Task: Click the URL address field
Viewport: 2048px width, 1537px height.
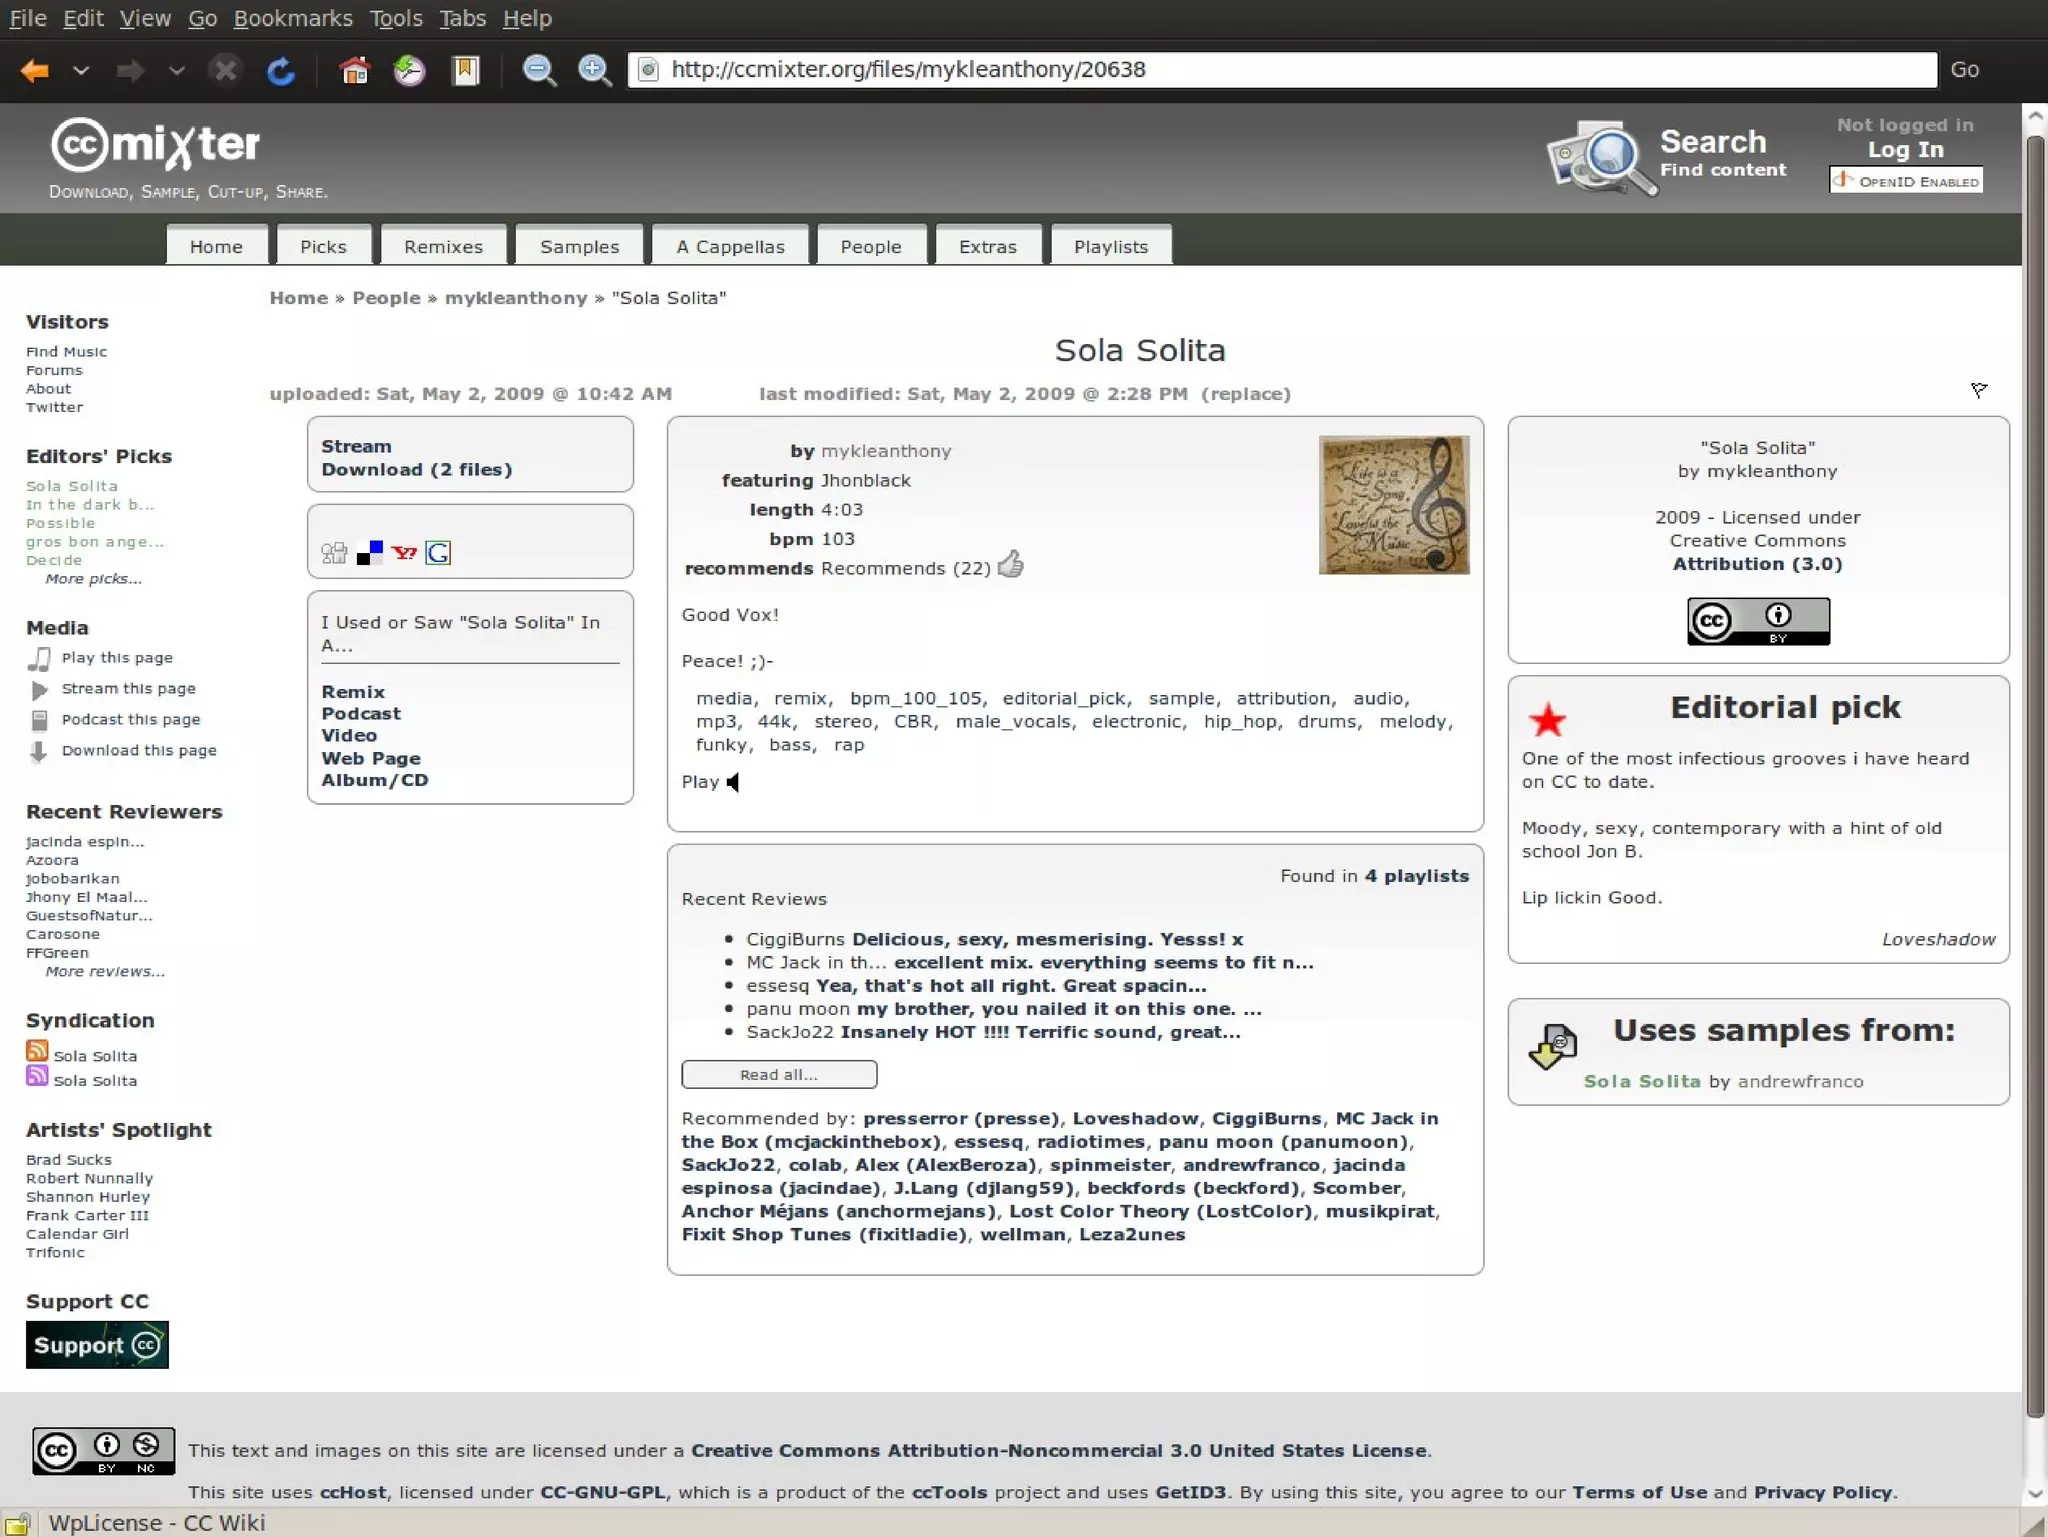Action: (1290, 70)
